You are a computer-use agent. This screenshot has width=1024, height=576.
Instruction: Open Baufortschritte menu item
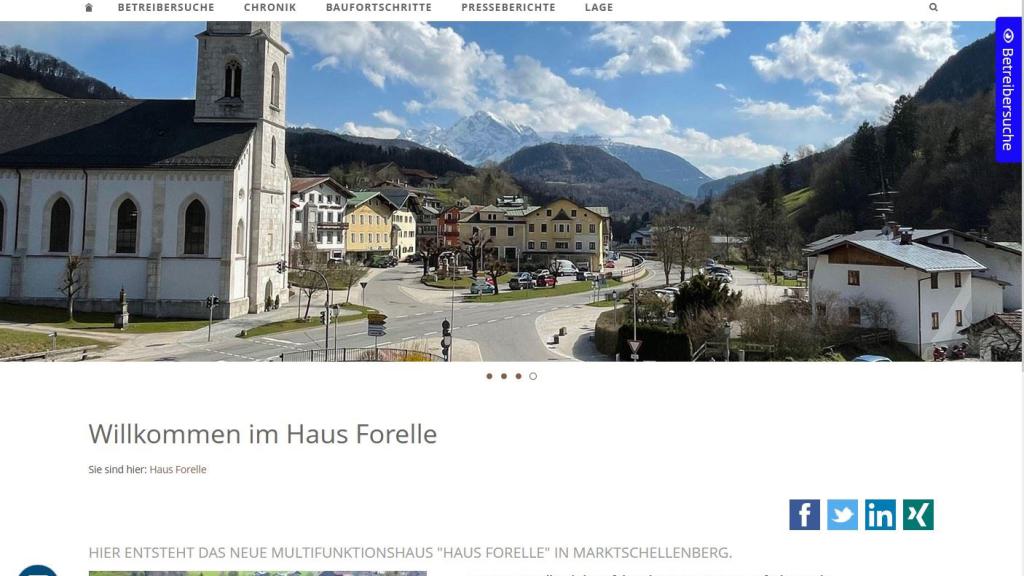click(379, 7)
